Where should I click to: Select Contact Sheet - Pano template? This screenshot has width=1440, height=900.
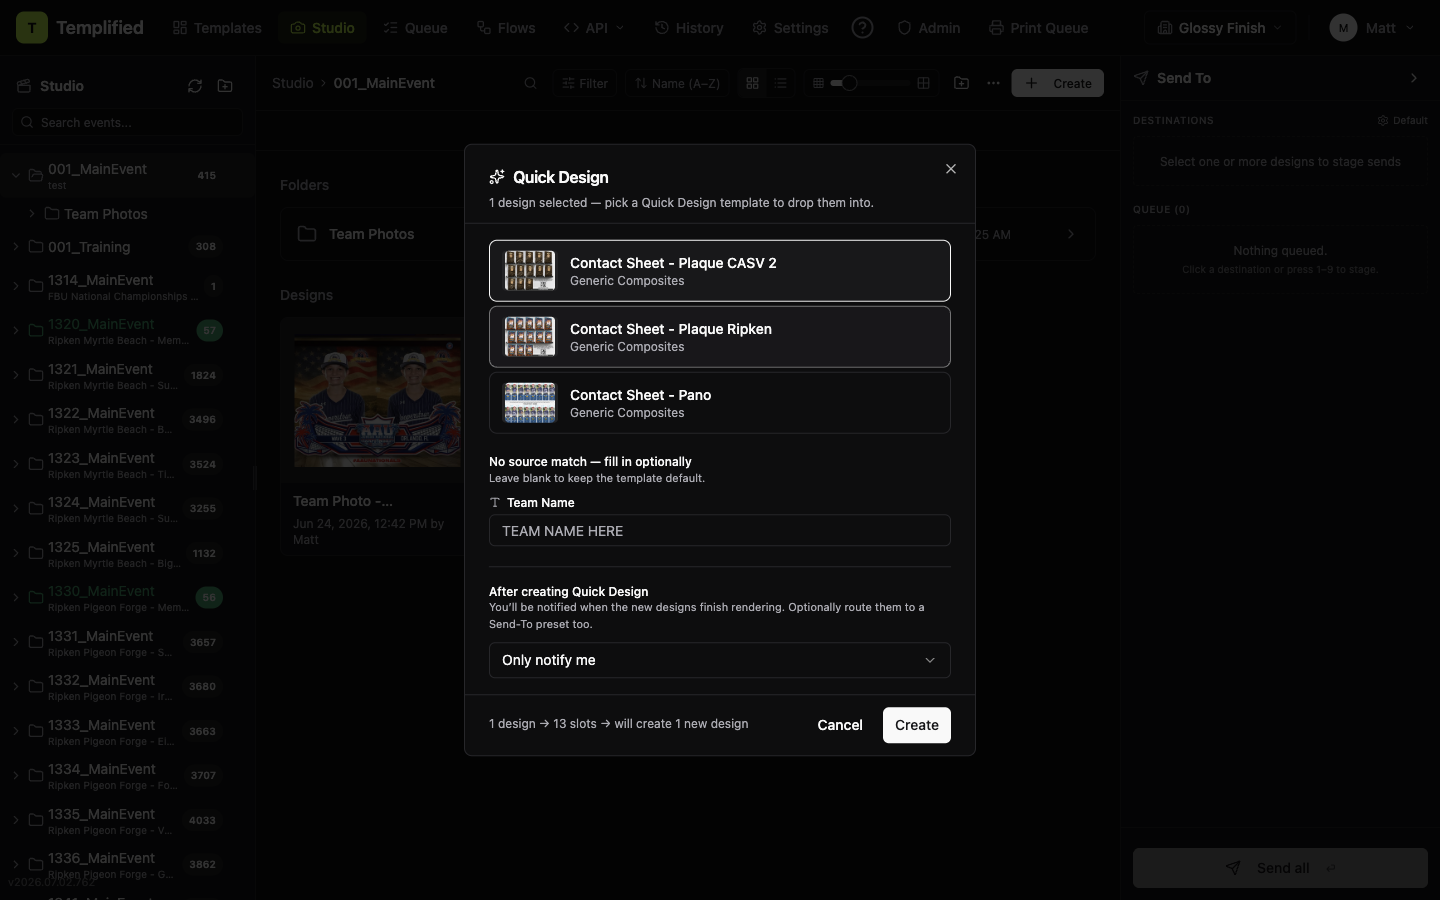coord(720,403)
